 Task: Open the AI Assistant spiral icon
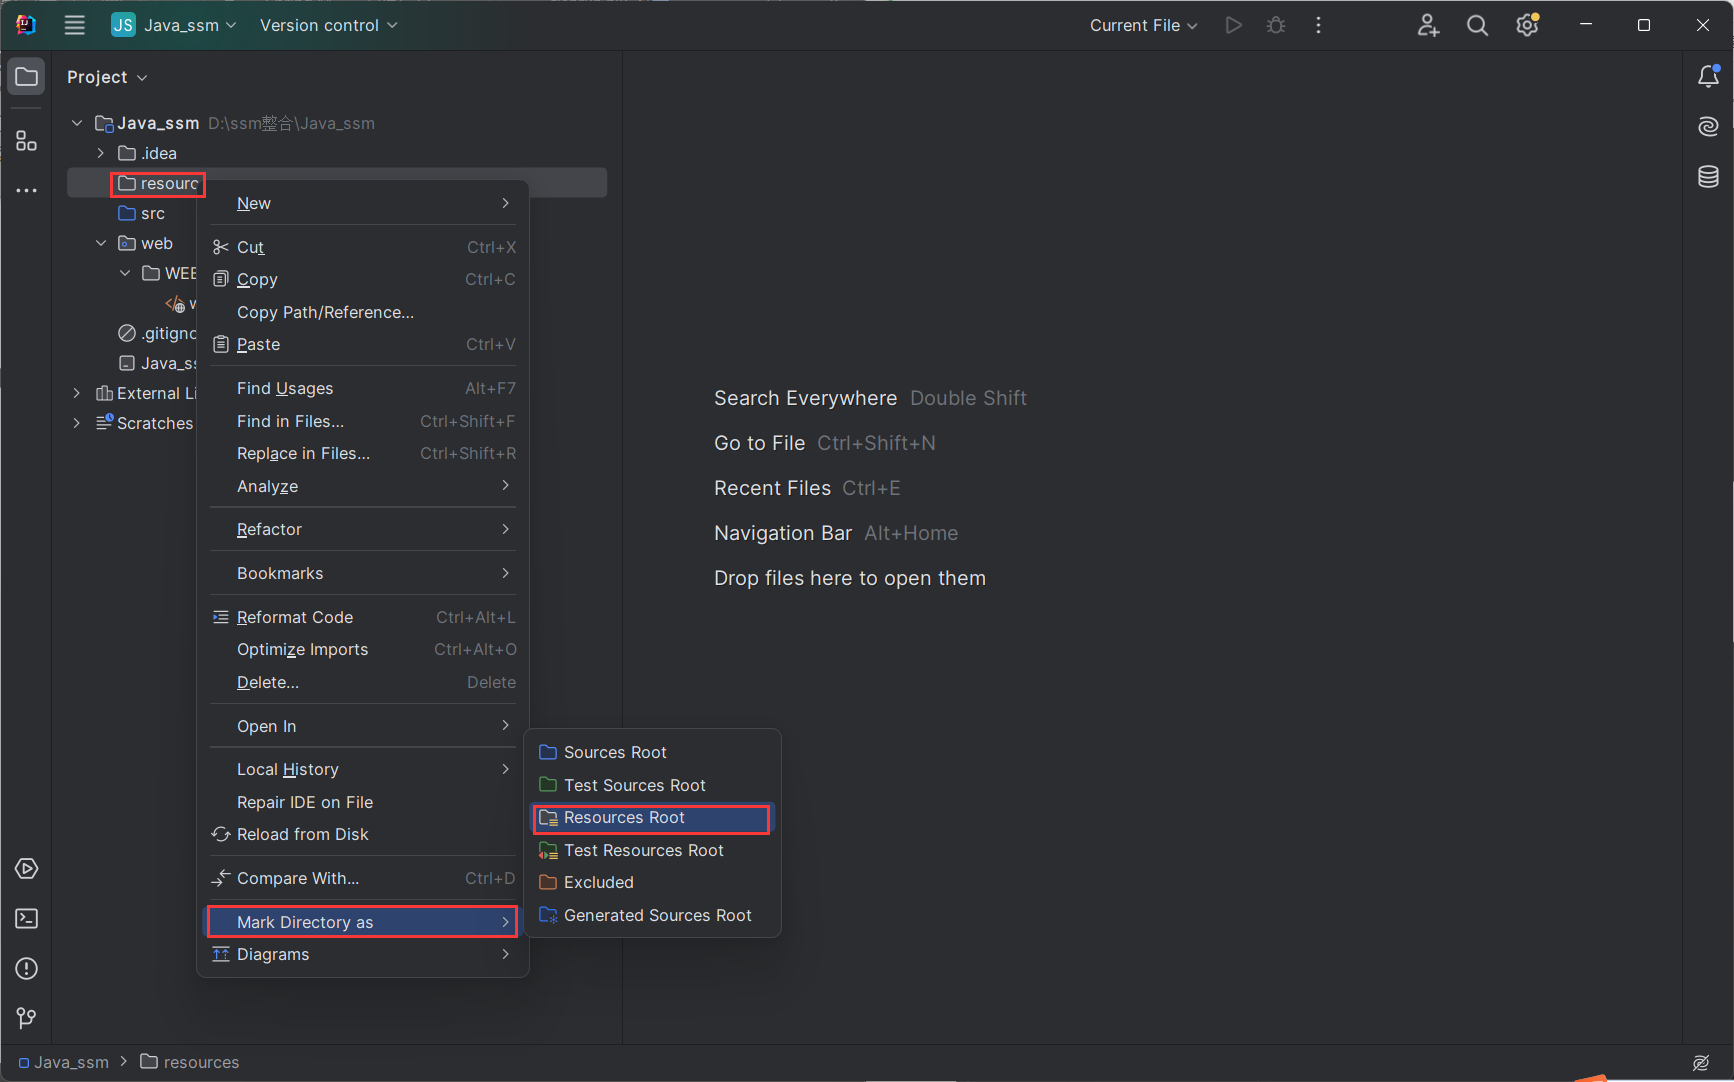click(x=1708, y=127)
